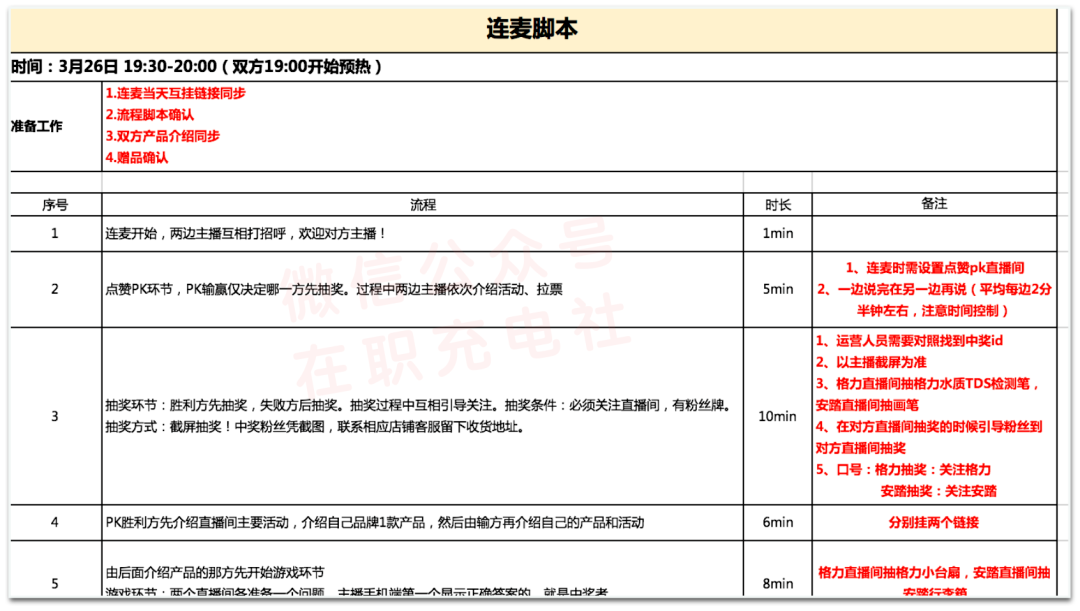Select the '准备工作' label cell
1080x611 pixels.
pos(56,126)
